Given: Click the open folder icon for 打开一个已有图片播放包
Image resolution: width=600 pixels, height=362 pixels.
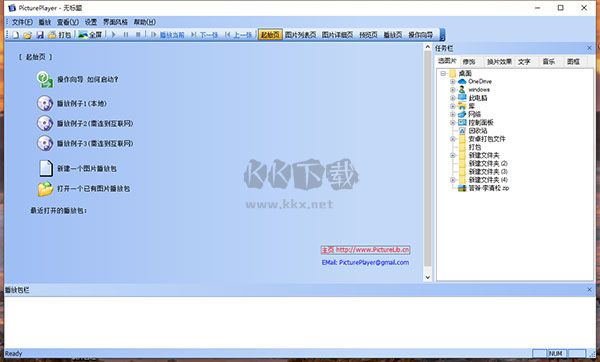Looking at the screenshot, I should pyautogui.click(x=46, y=189).
